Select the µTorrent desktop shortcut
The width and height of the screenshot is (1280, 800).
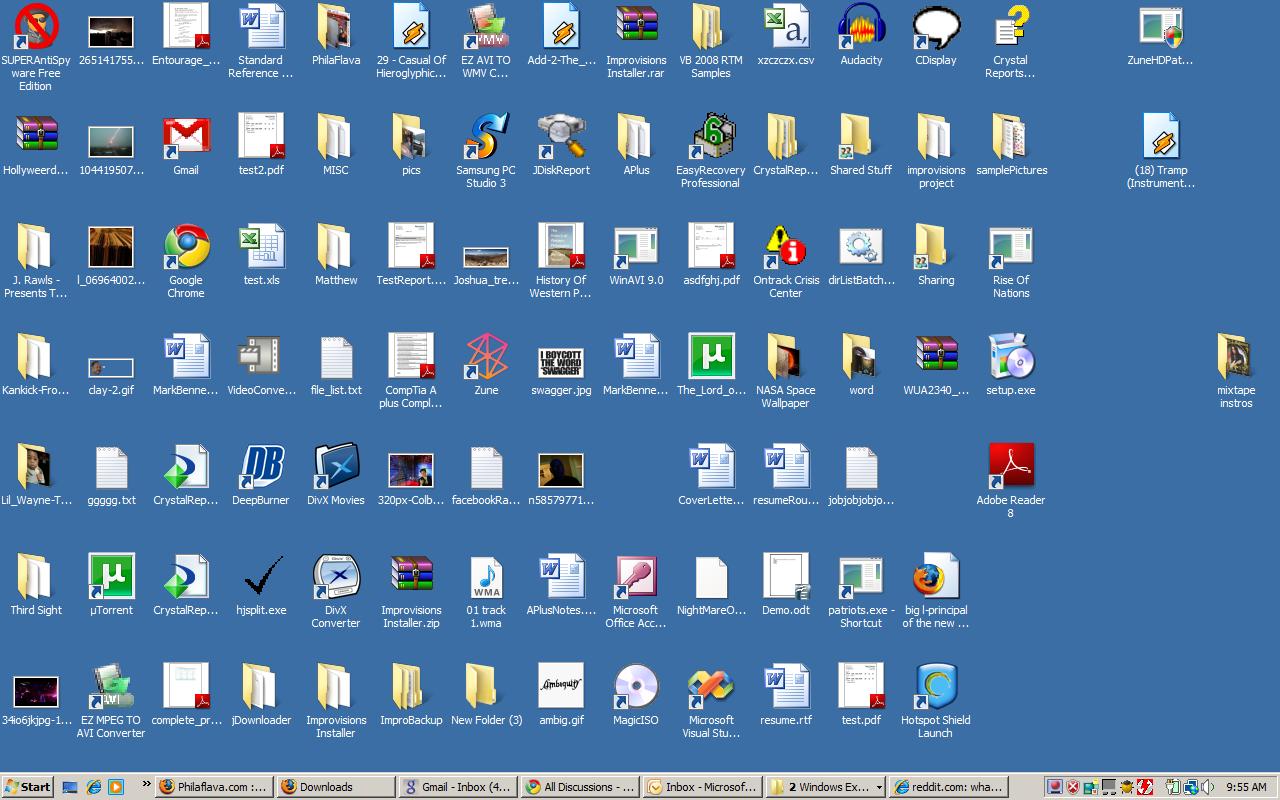point(111,577)
